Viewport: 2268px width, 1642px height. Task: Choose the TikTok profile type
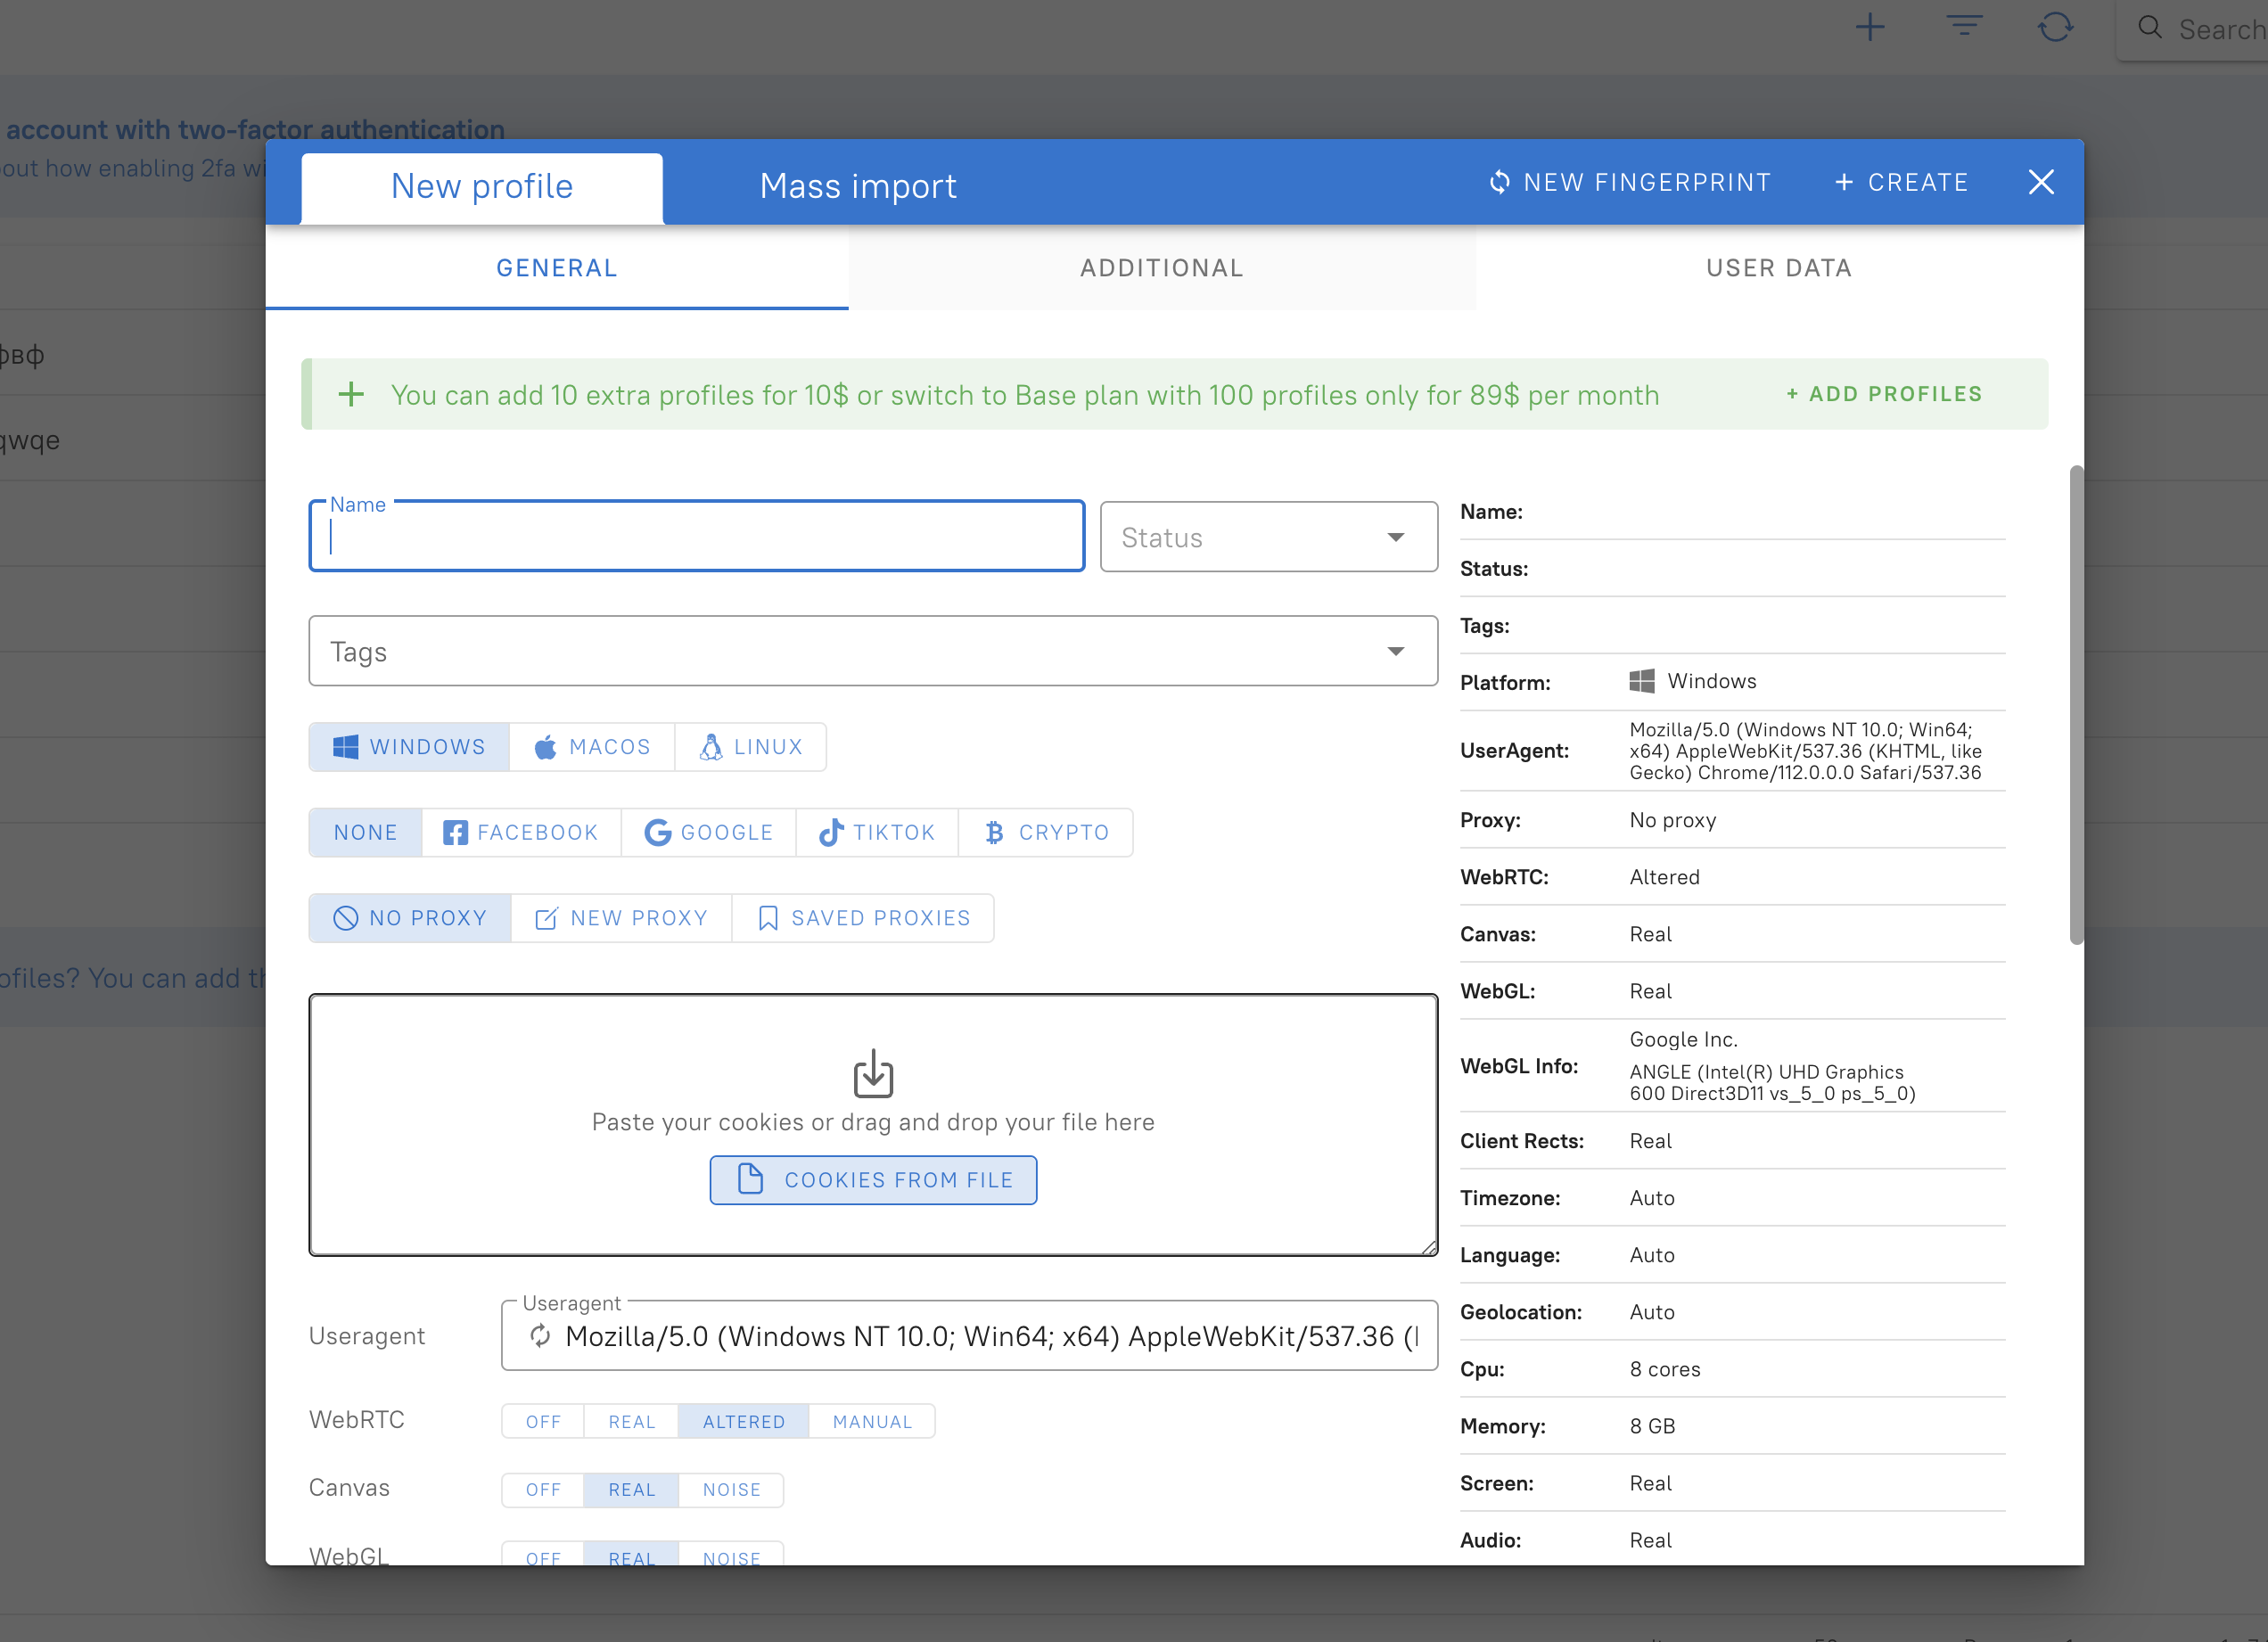[876, 832]
